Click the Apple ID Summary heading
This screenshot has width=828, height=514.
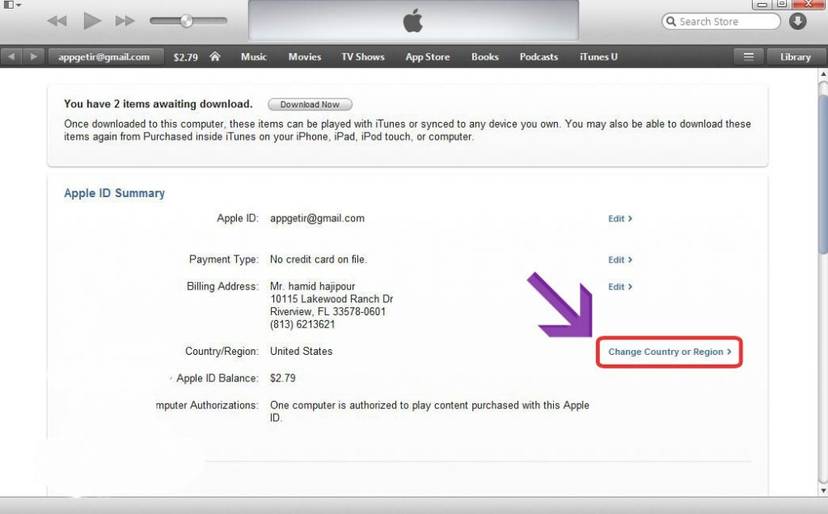coord(114,193)
